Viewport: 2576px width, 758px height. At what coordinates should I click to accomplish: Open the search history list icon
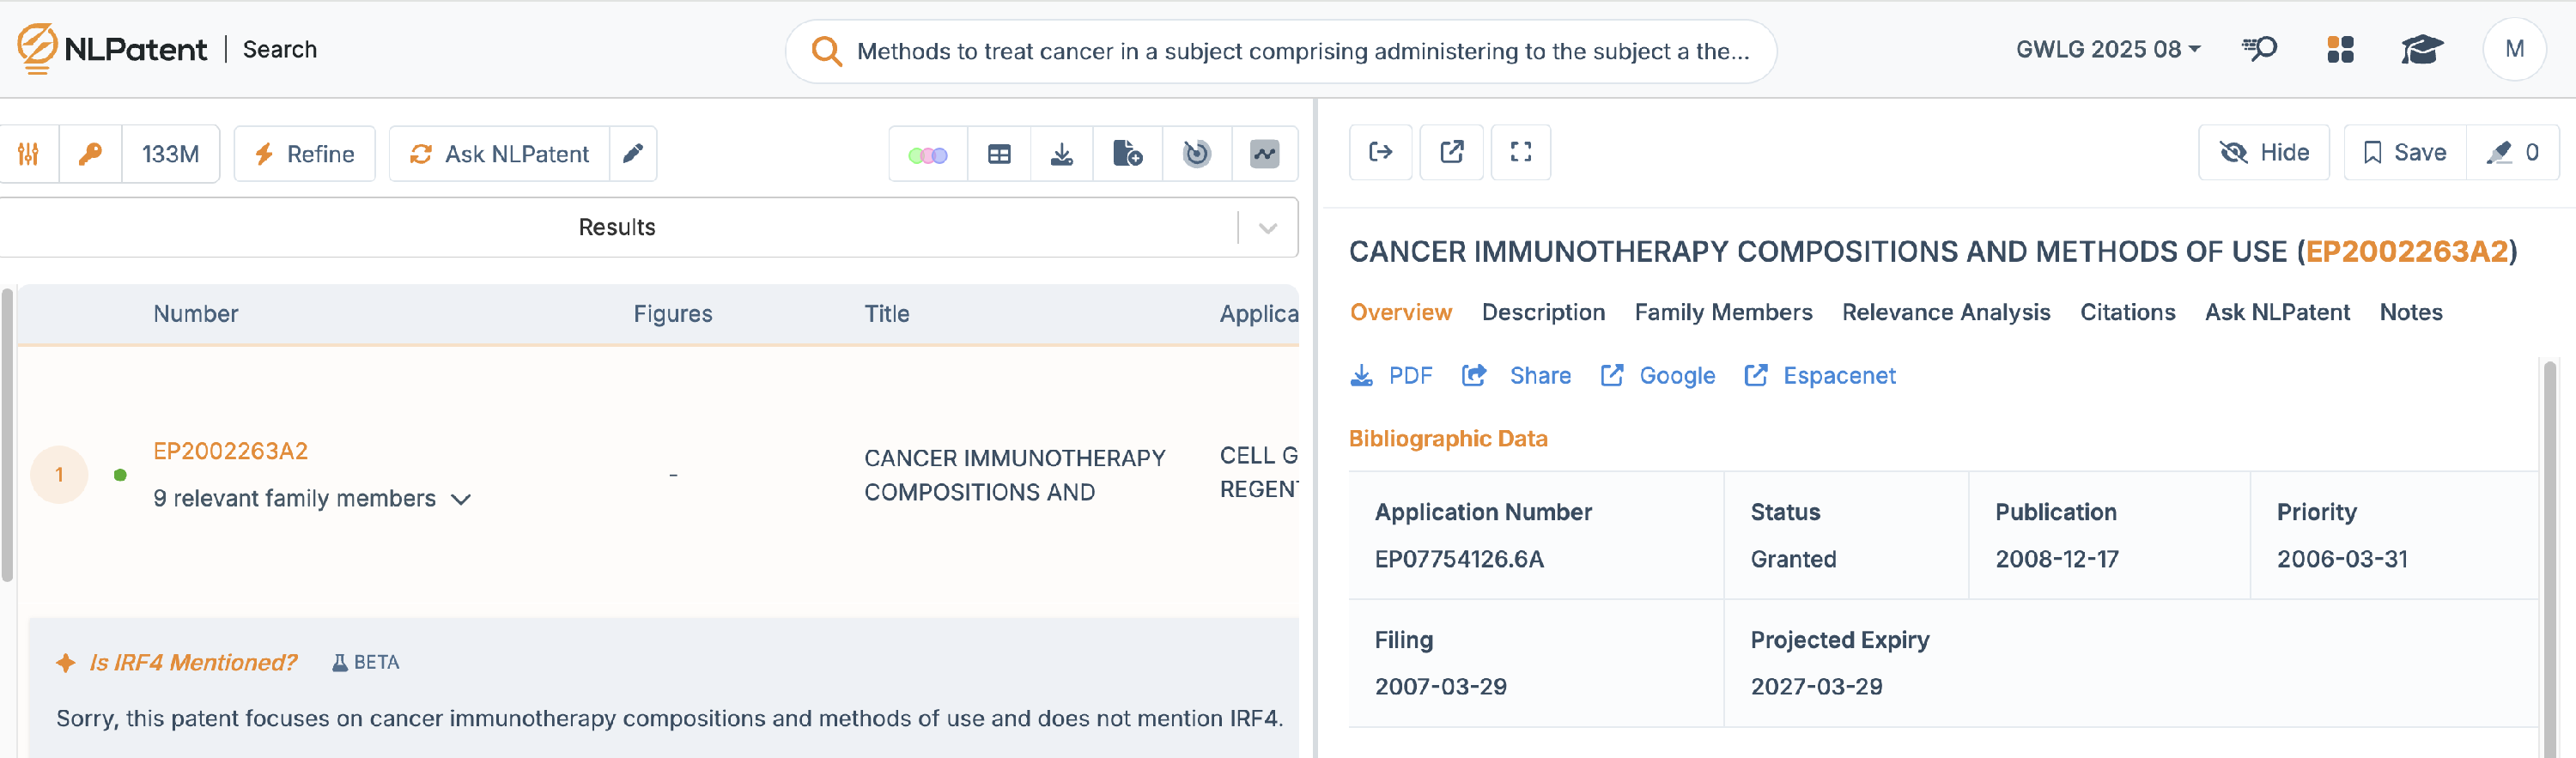point(2259,49)
